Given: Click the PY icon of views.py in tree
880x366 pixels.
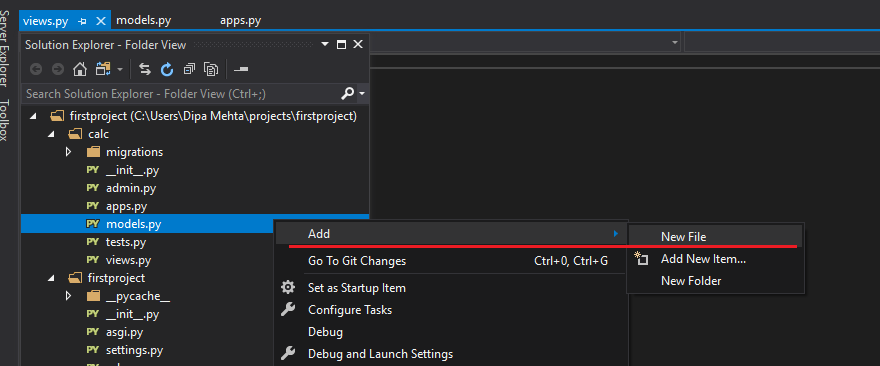Looking at the screenshot, I should click(93, 260).
